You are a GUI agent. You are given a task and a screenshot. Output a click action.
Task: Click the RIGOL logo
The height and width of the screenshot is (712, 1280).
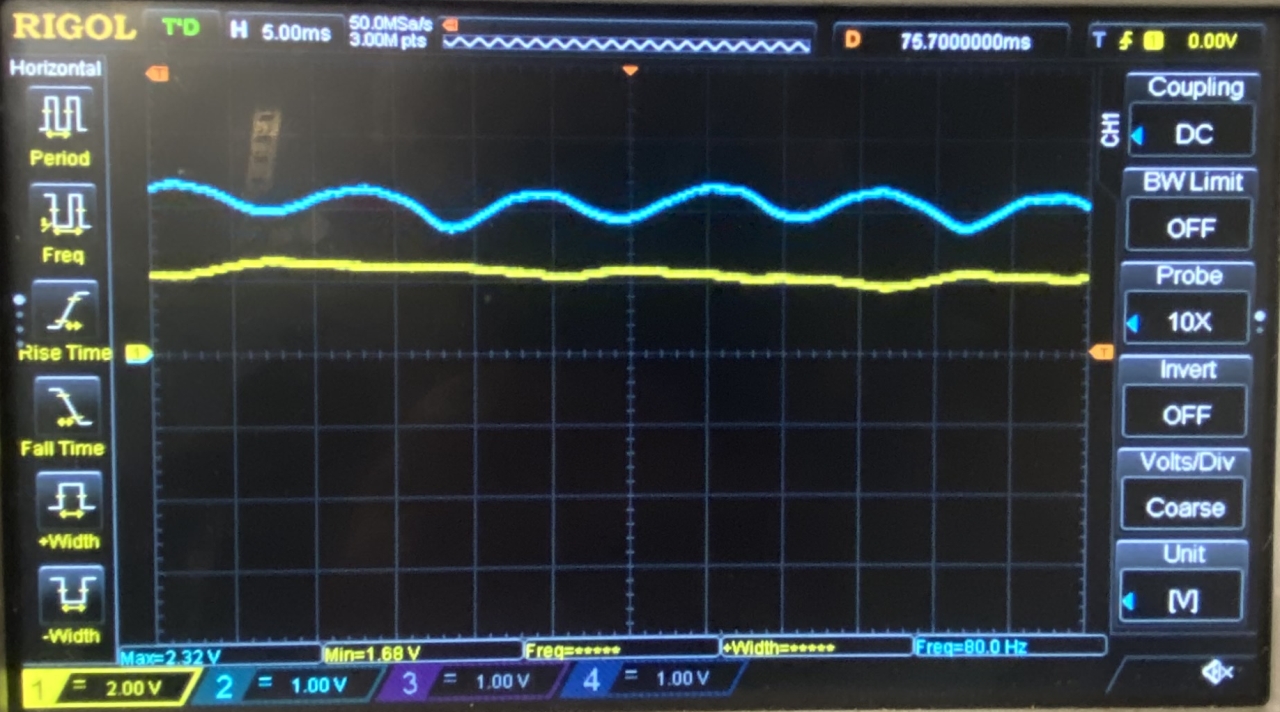(73, 27)
